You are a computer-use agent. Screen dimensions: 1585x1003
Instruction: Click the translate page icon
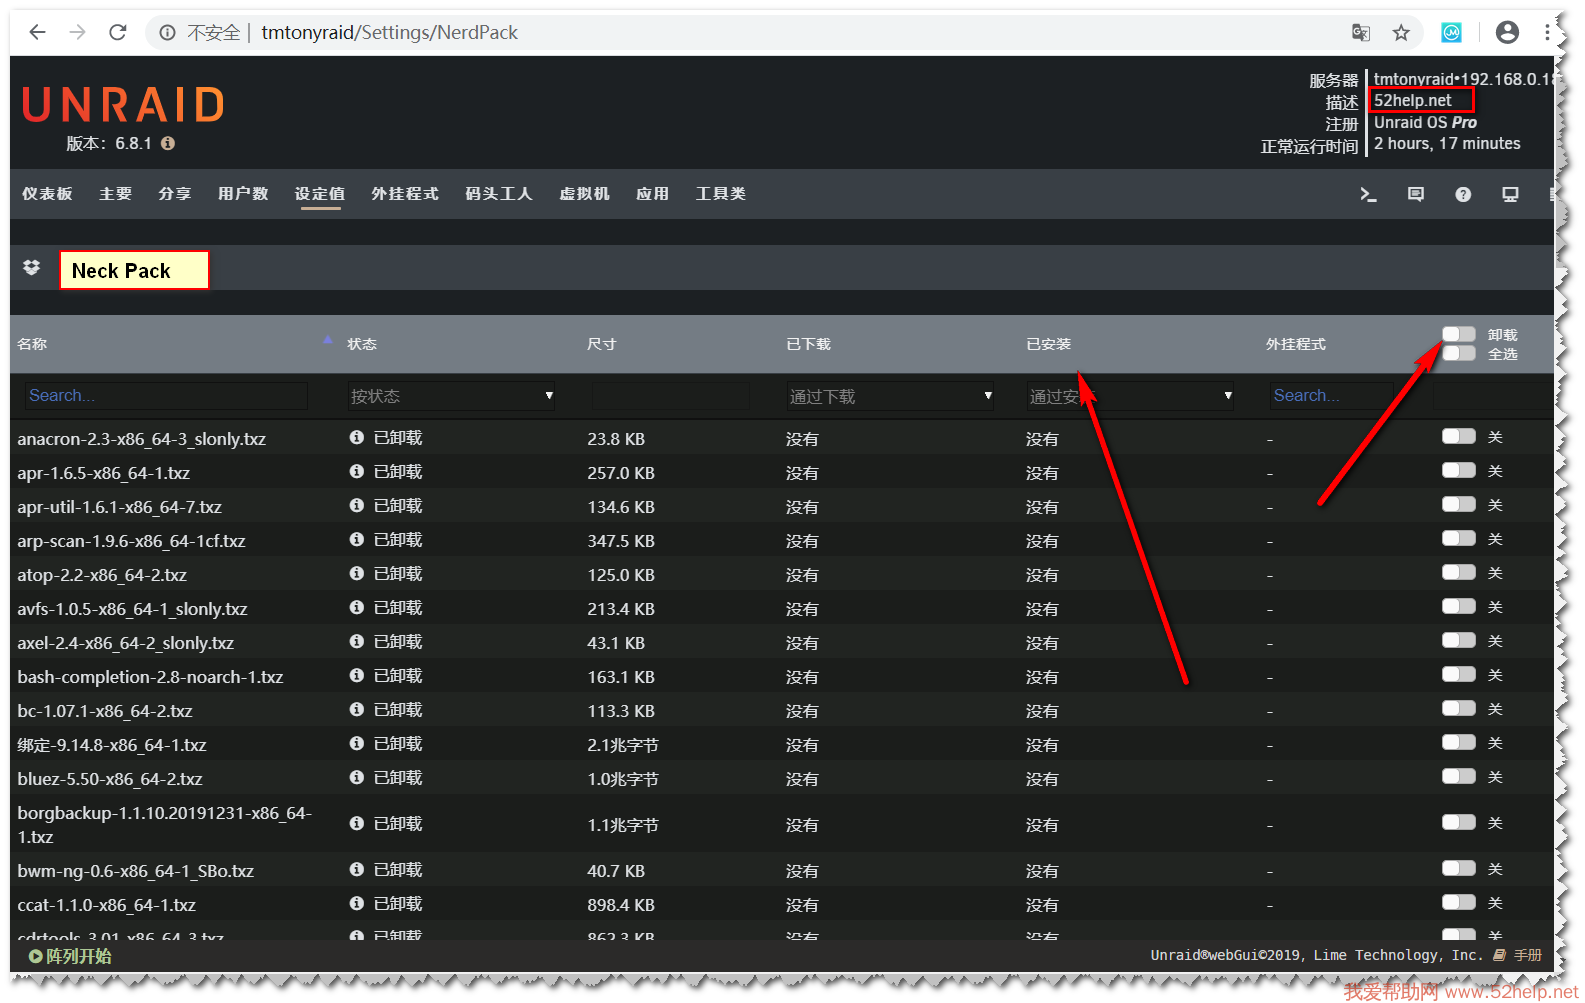point(1360,33)
